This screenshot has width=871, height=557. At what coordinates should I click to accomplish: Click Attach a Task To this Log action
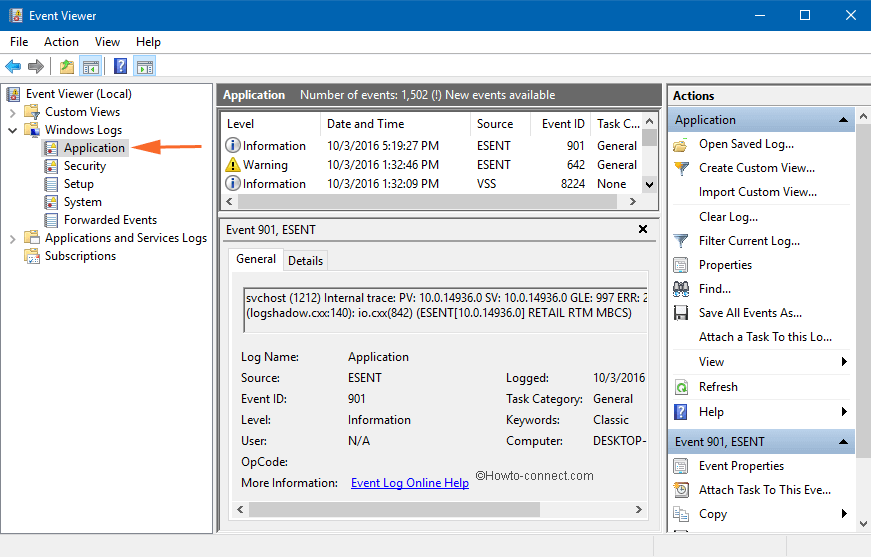[765, 337]
